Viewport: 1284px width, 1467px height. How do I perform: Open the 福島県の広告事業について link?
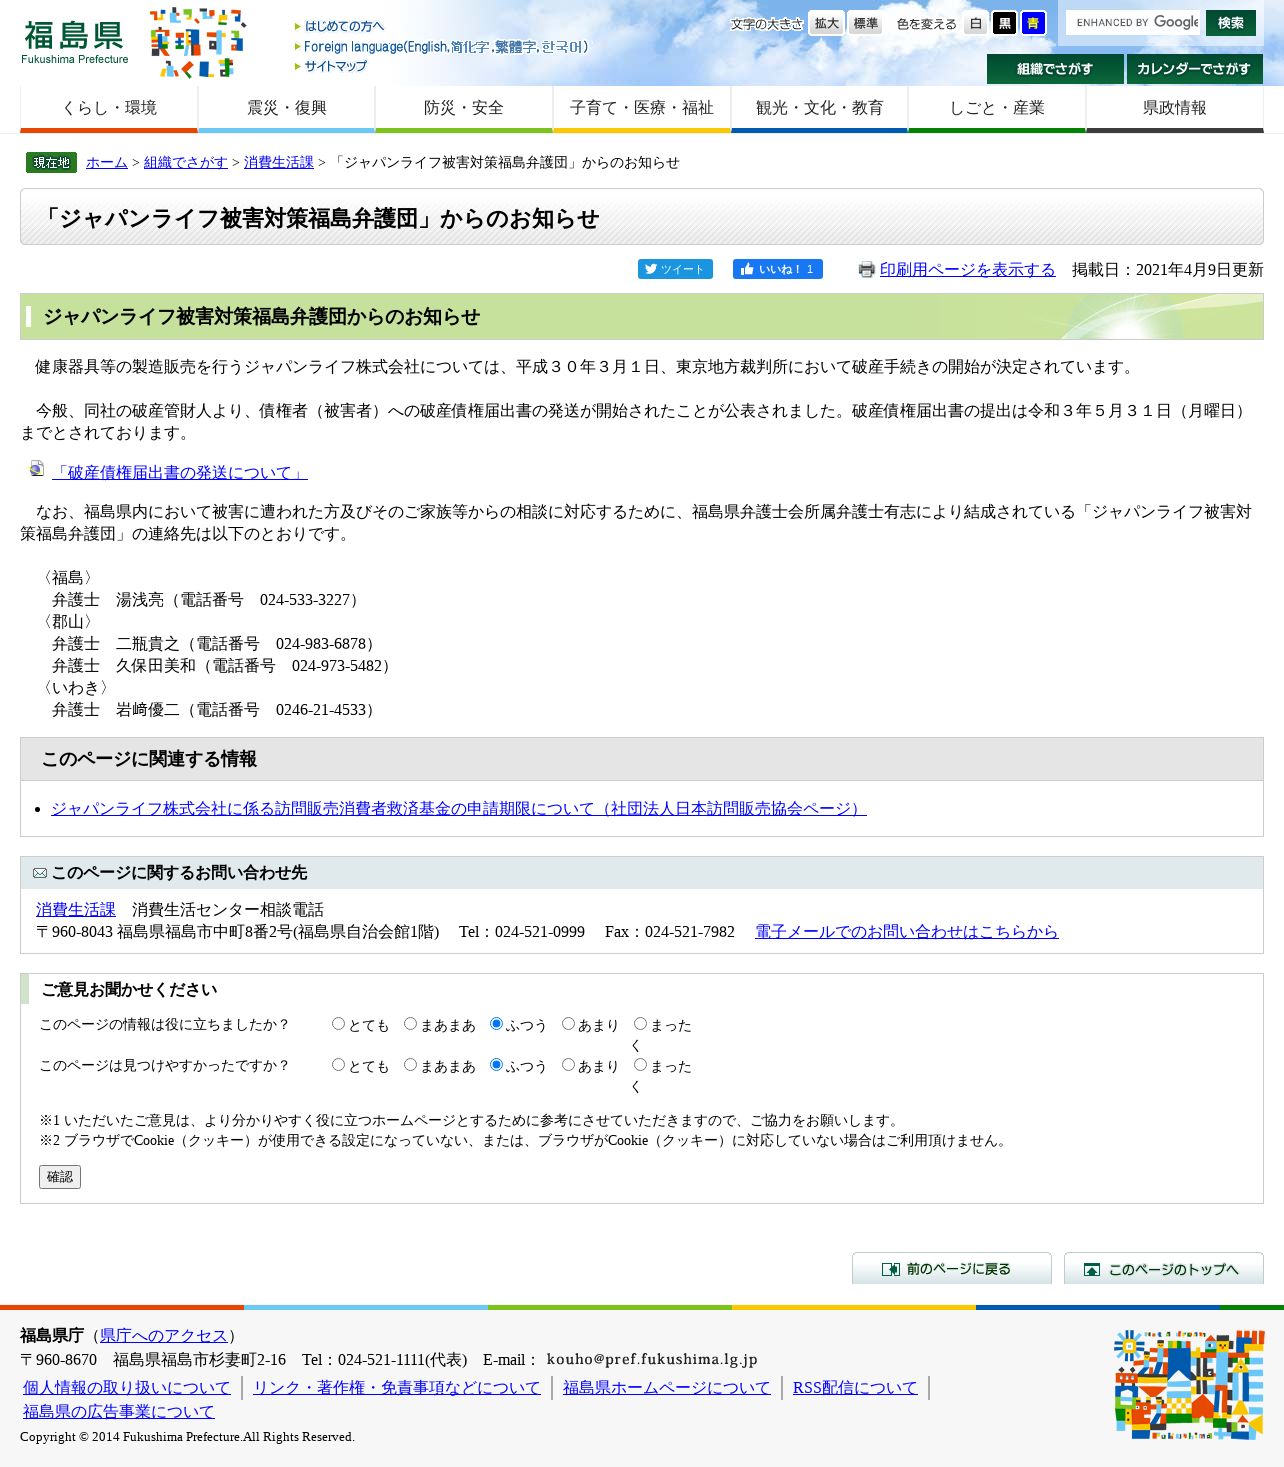point(119,1411)
